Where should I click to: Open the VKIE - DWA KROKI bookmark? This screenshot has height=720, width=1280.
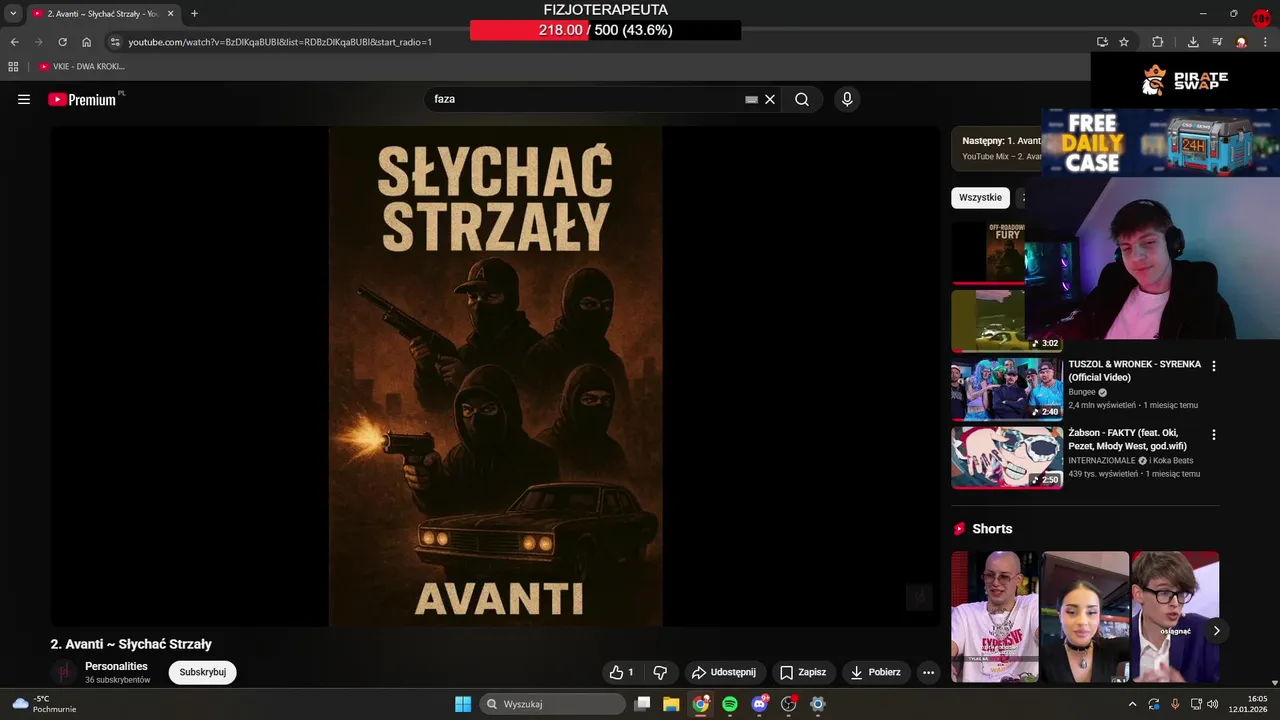point(82,66)
